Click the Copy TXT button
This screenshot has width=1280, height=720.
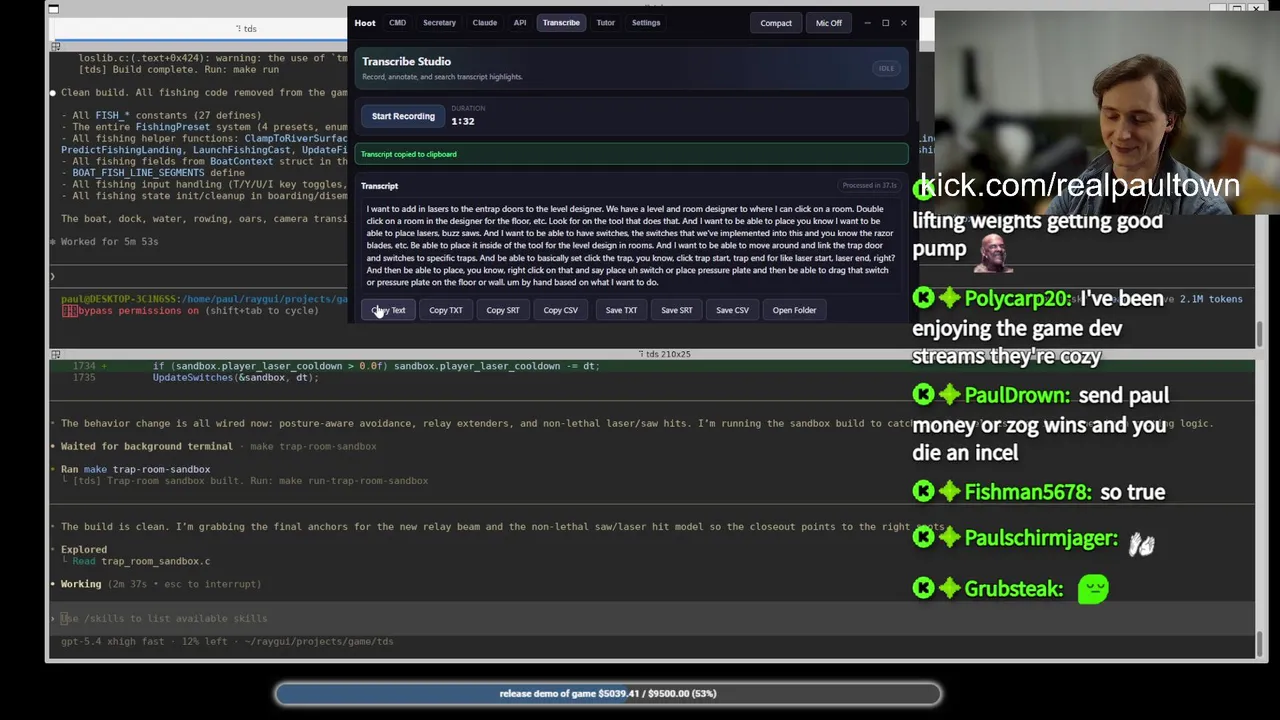(x=446, y=310)
